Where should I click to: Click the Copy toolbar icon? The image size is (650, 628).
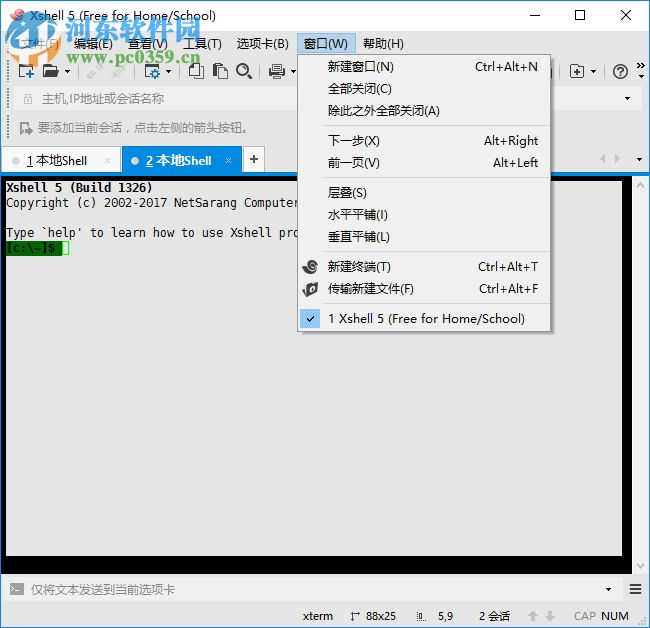pos(196,71)
